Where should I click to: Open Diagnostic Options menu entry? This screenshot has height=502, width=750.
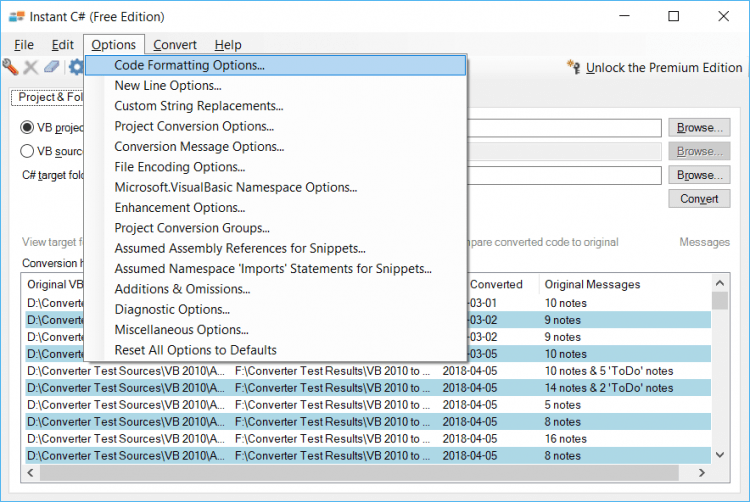(173, 310)
